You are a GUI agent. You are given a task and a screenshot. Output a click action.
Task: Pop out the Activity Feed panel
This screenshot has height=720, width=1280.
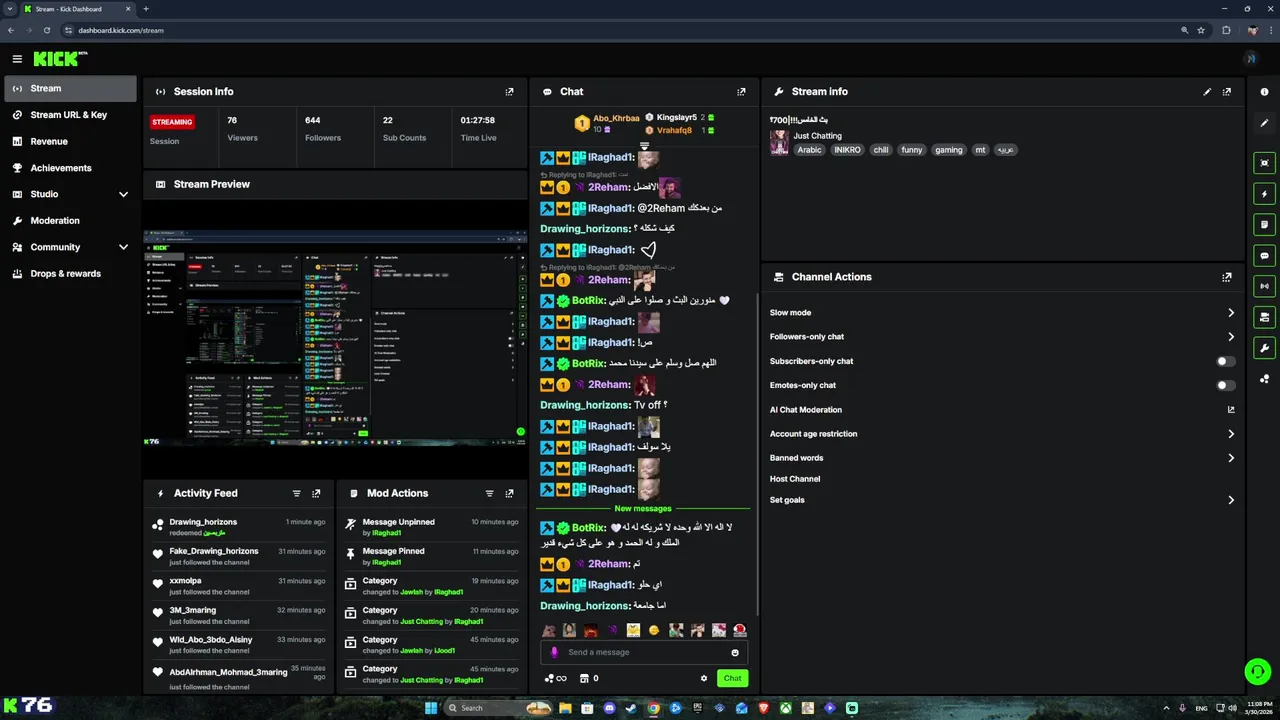coord(316,494)
